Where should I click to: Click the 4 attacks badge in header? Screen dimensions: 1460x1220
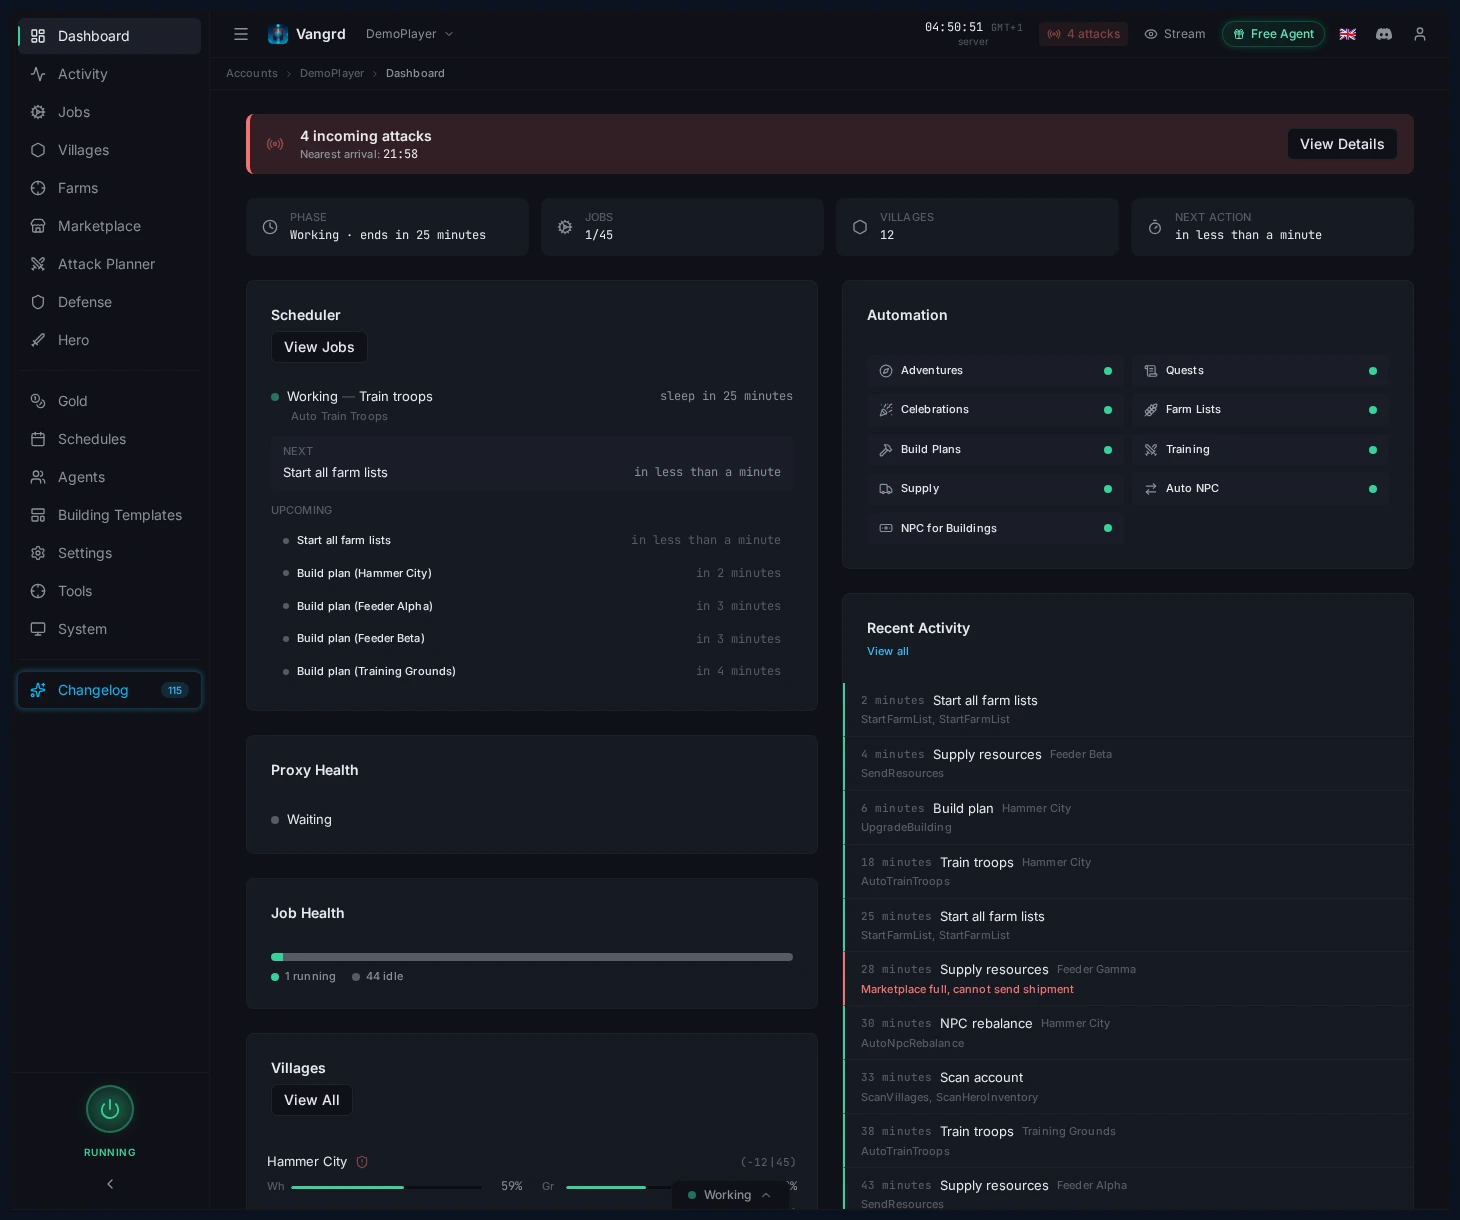[x=1083, y=33]
